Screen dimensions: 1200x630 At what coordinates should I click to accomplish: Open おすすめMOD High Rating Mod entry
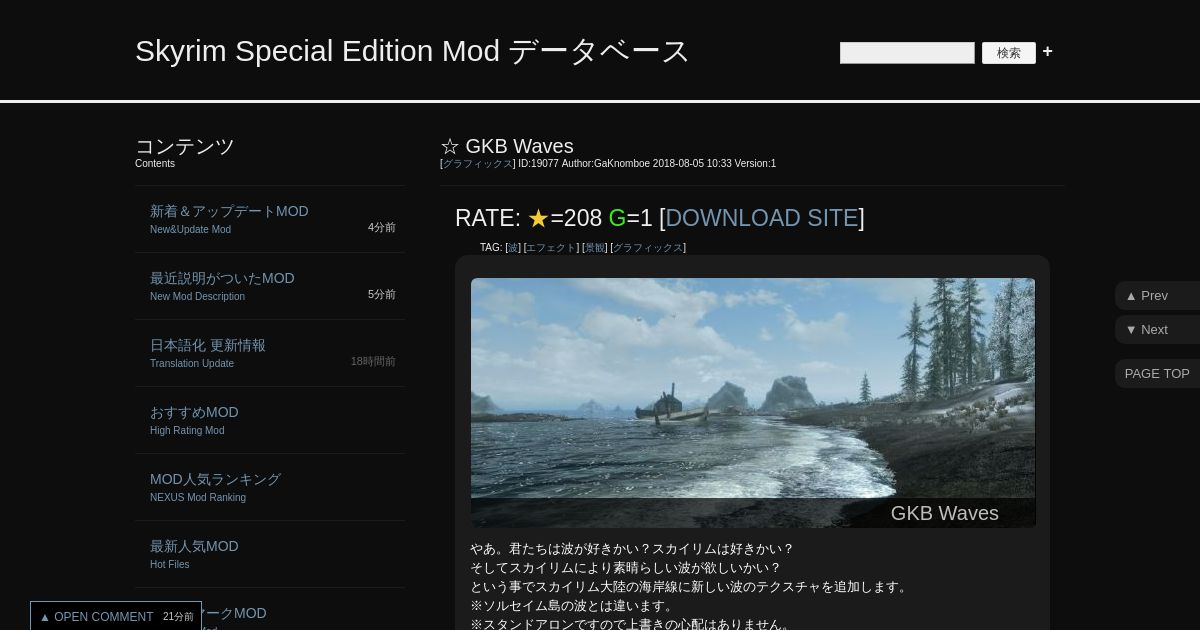tap(270, 420)
